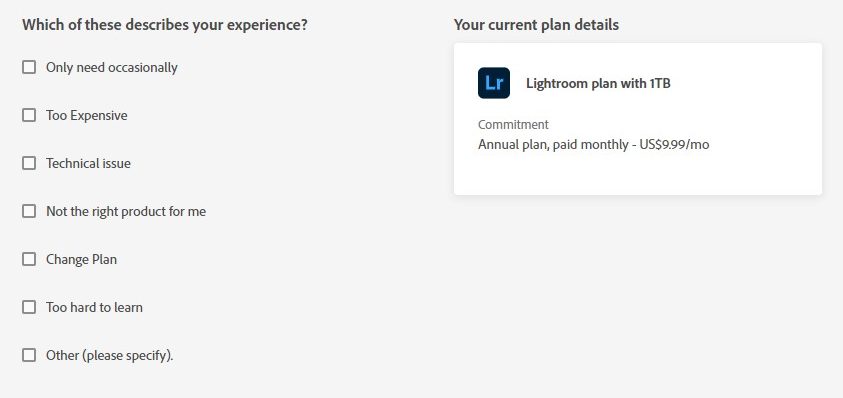
Task: Mark the 'Change Plan' checkbox
Action: [x=29, y=259]
